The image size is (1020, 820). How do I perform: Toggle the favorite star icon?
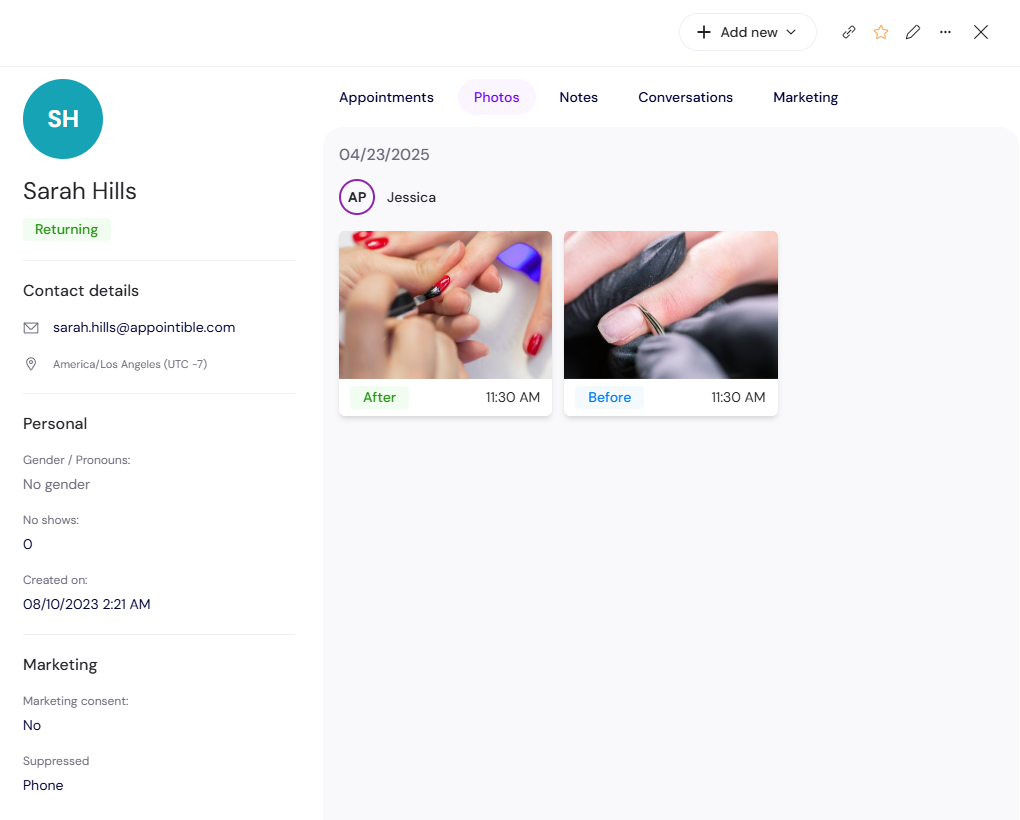pos(881,32)
